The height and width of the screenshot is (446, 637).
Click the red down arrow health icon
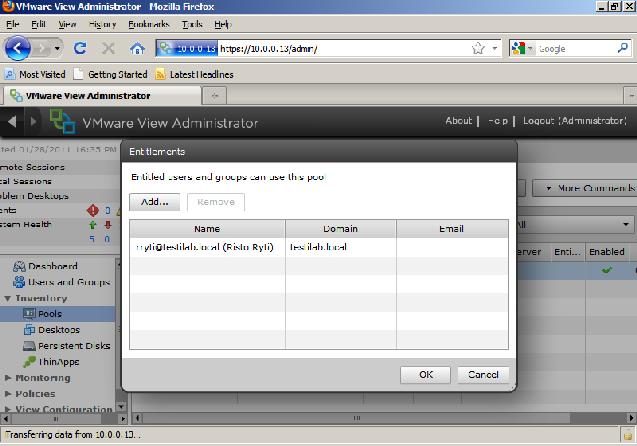point(108,225)
